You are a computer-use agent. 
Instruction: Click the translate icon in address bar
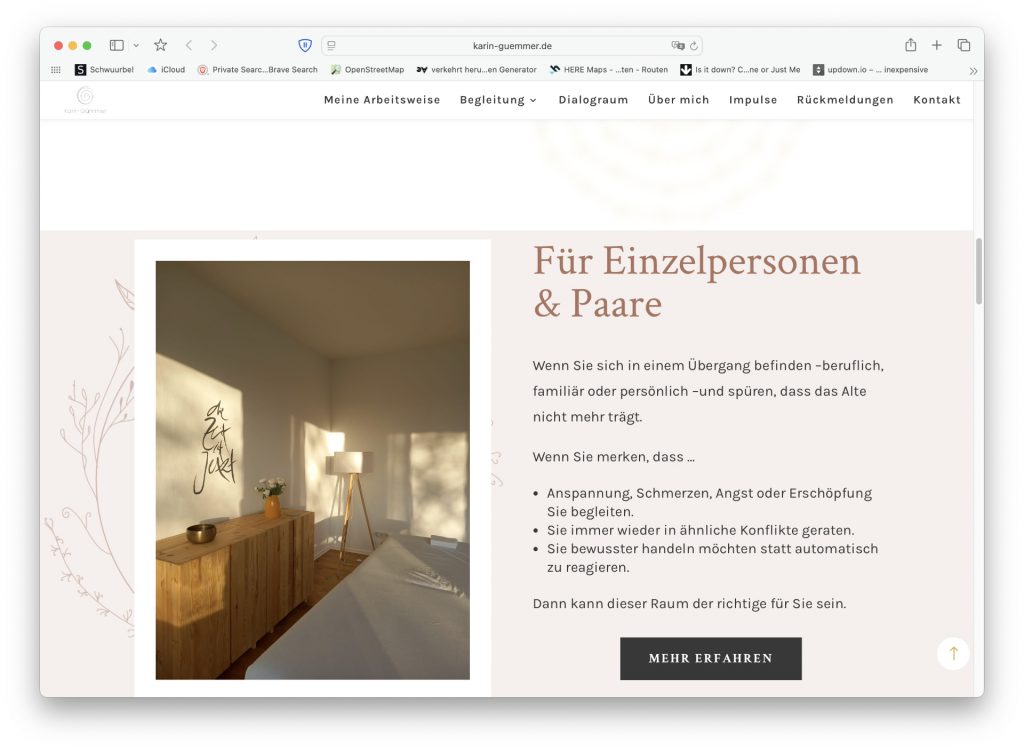(x=678, y=46)
